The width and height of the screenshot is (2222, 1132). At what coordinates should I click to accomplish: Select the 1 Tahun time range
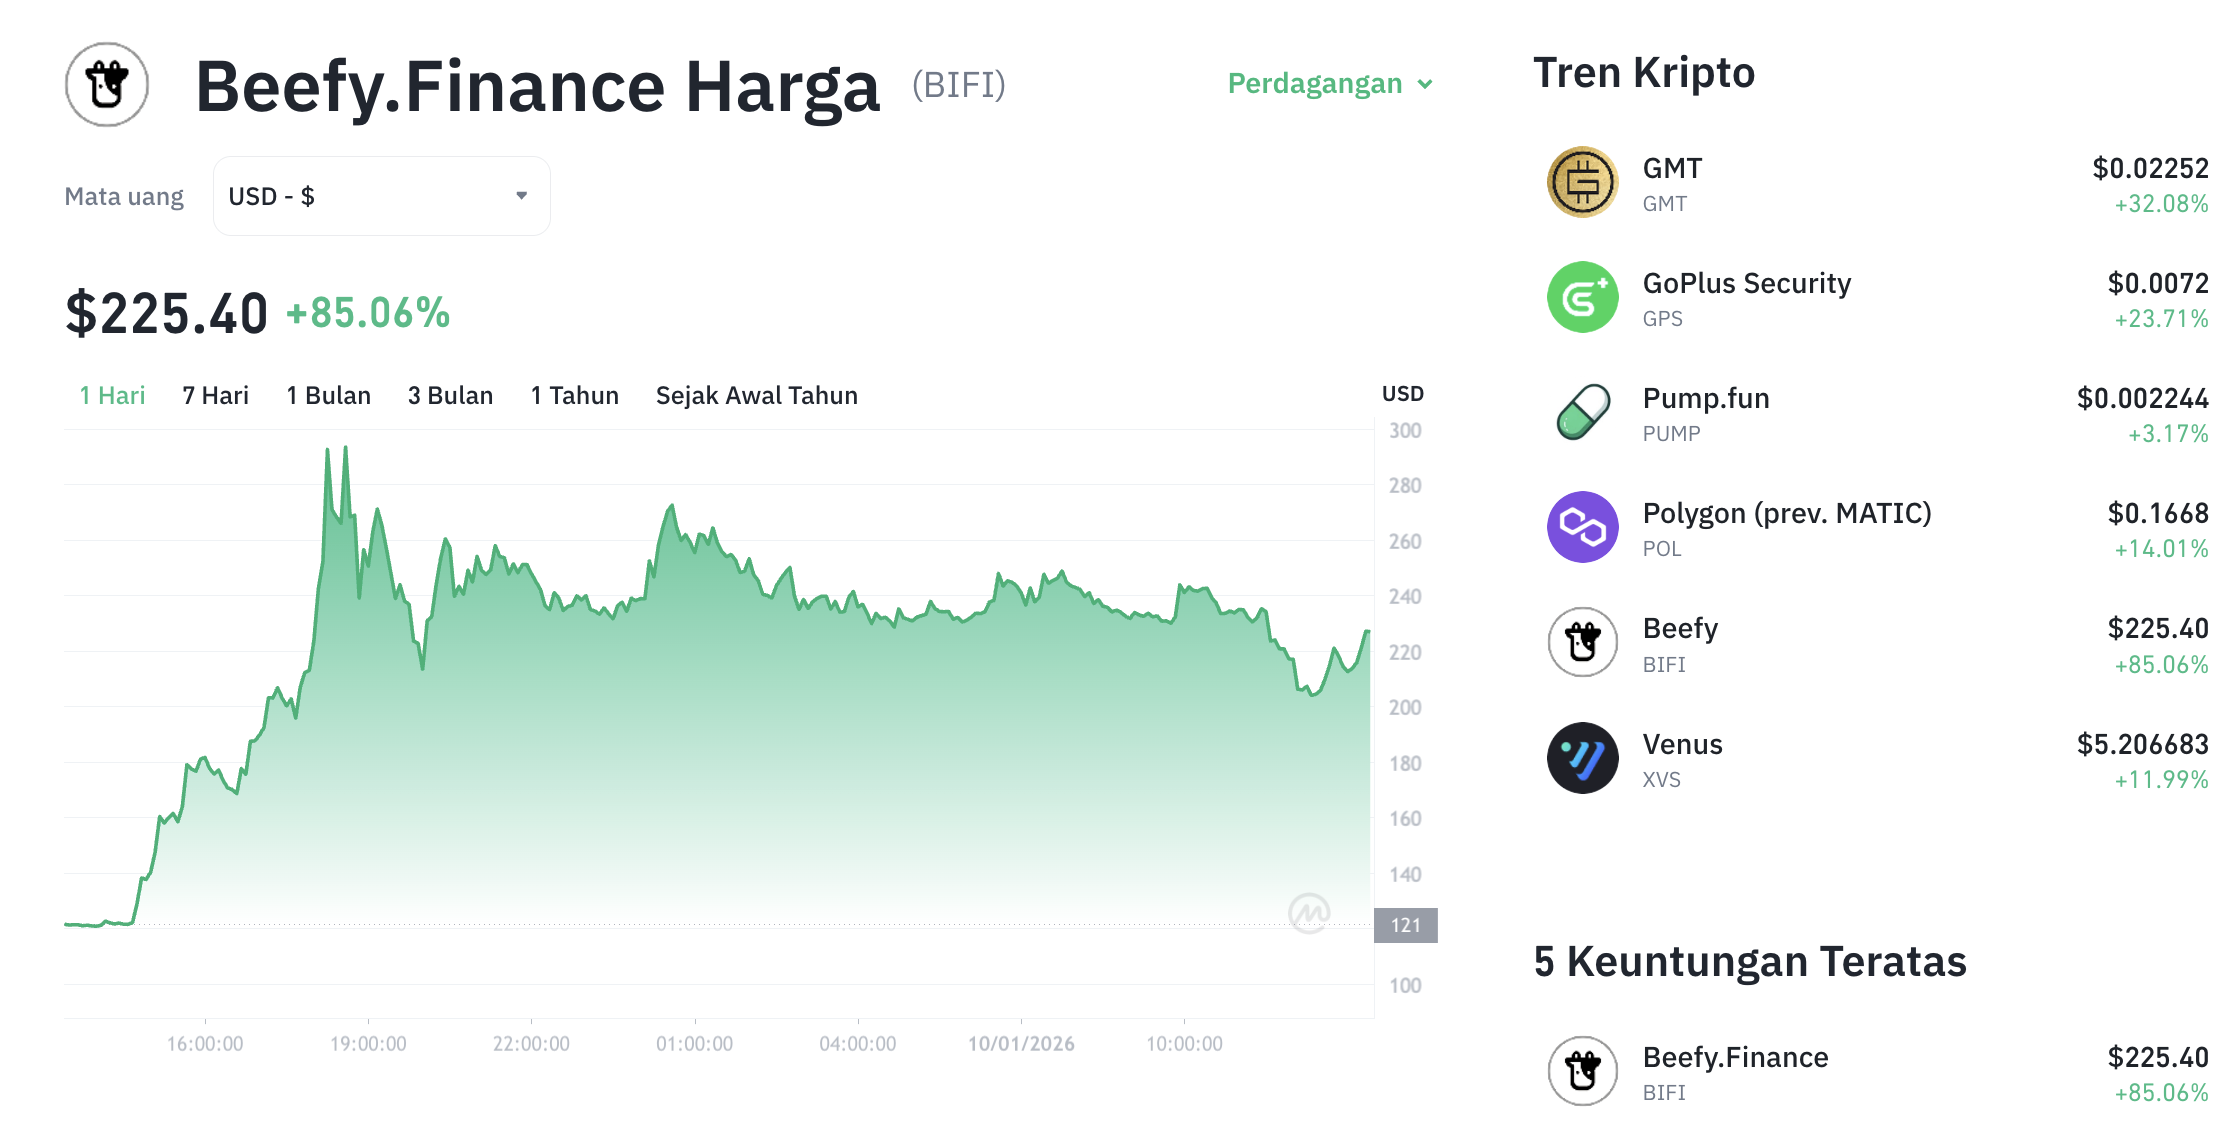(x=574, y=395)
